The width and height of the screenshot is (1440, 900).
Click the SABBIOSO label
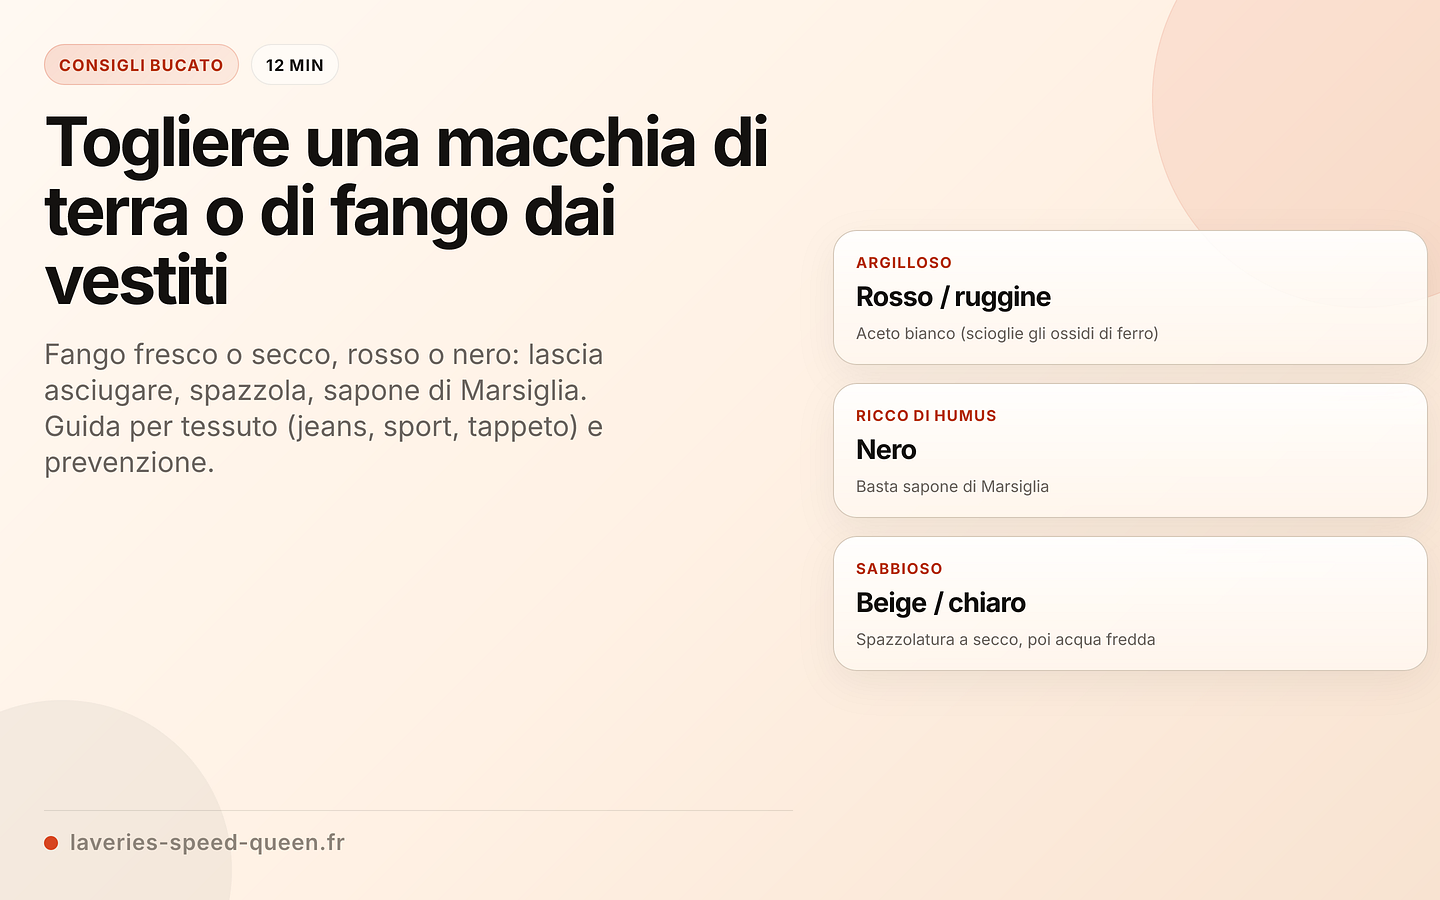(899, 569)
